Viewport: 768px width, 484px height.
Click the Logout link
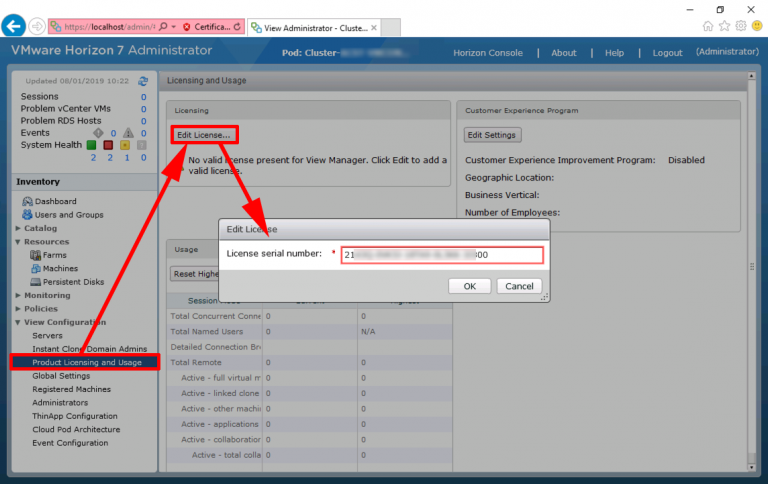click(667, 53)
